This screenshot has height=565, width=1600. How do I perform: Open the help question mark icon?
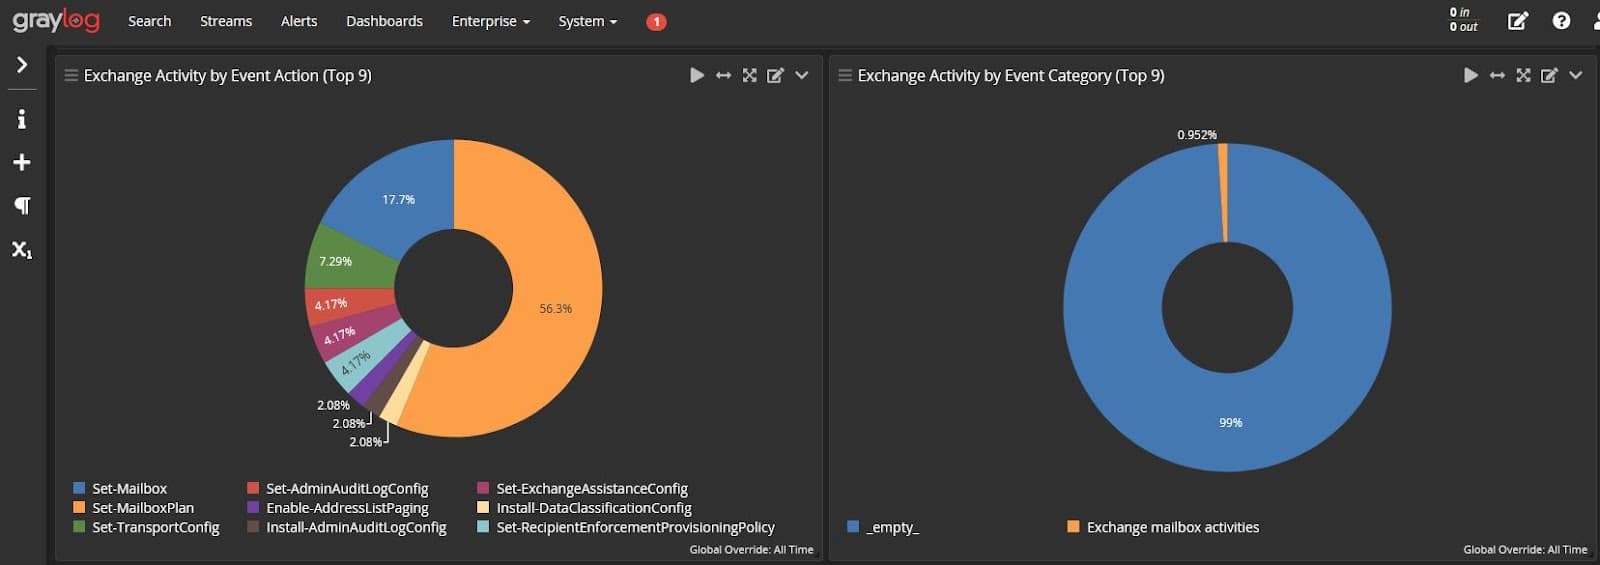coord(1561,21)
